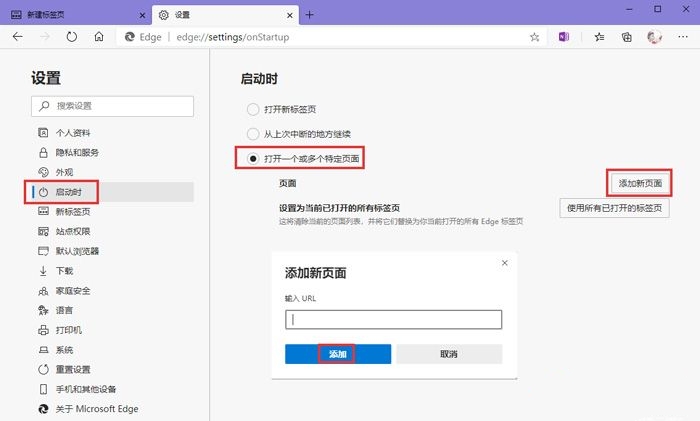The image size is (700, 421).
Task: Open the home page icon
Action: [99, 37]
